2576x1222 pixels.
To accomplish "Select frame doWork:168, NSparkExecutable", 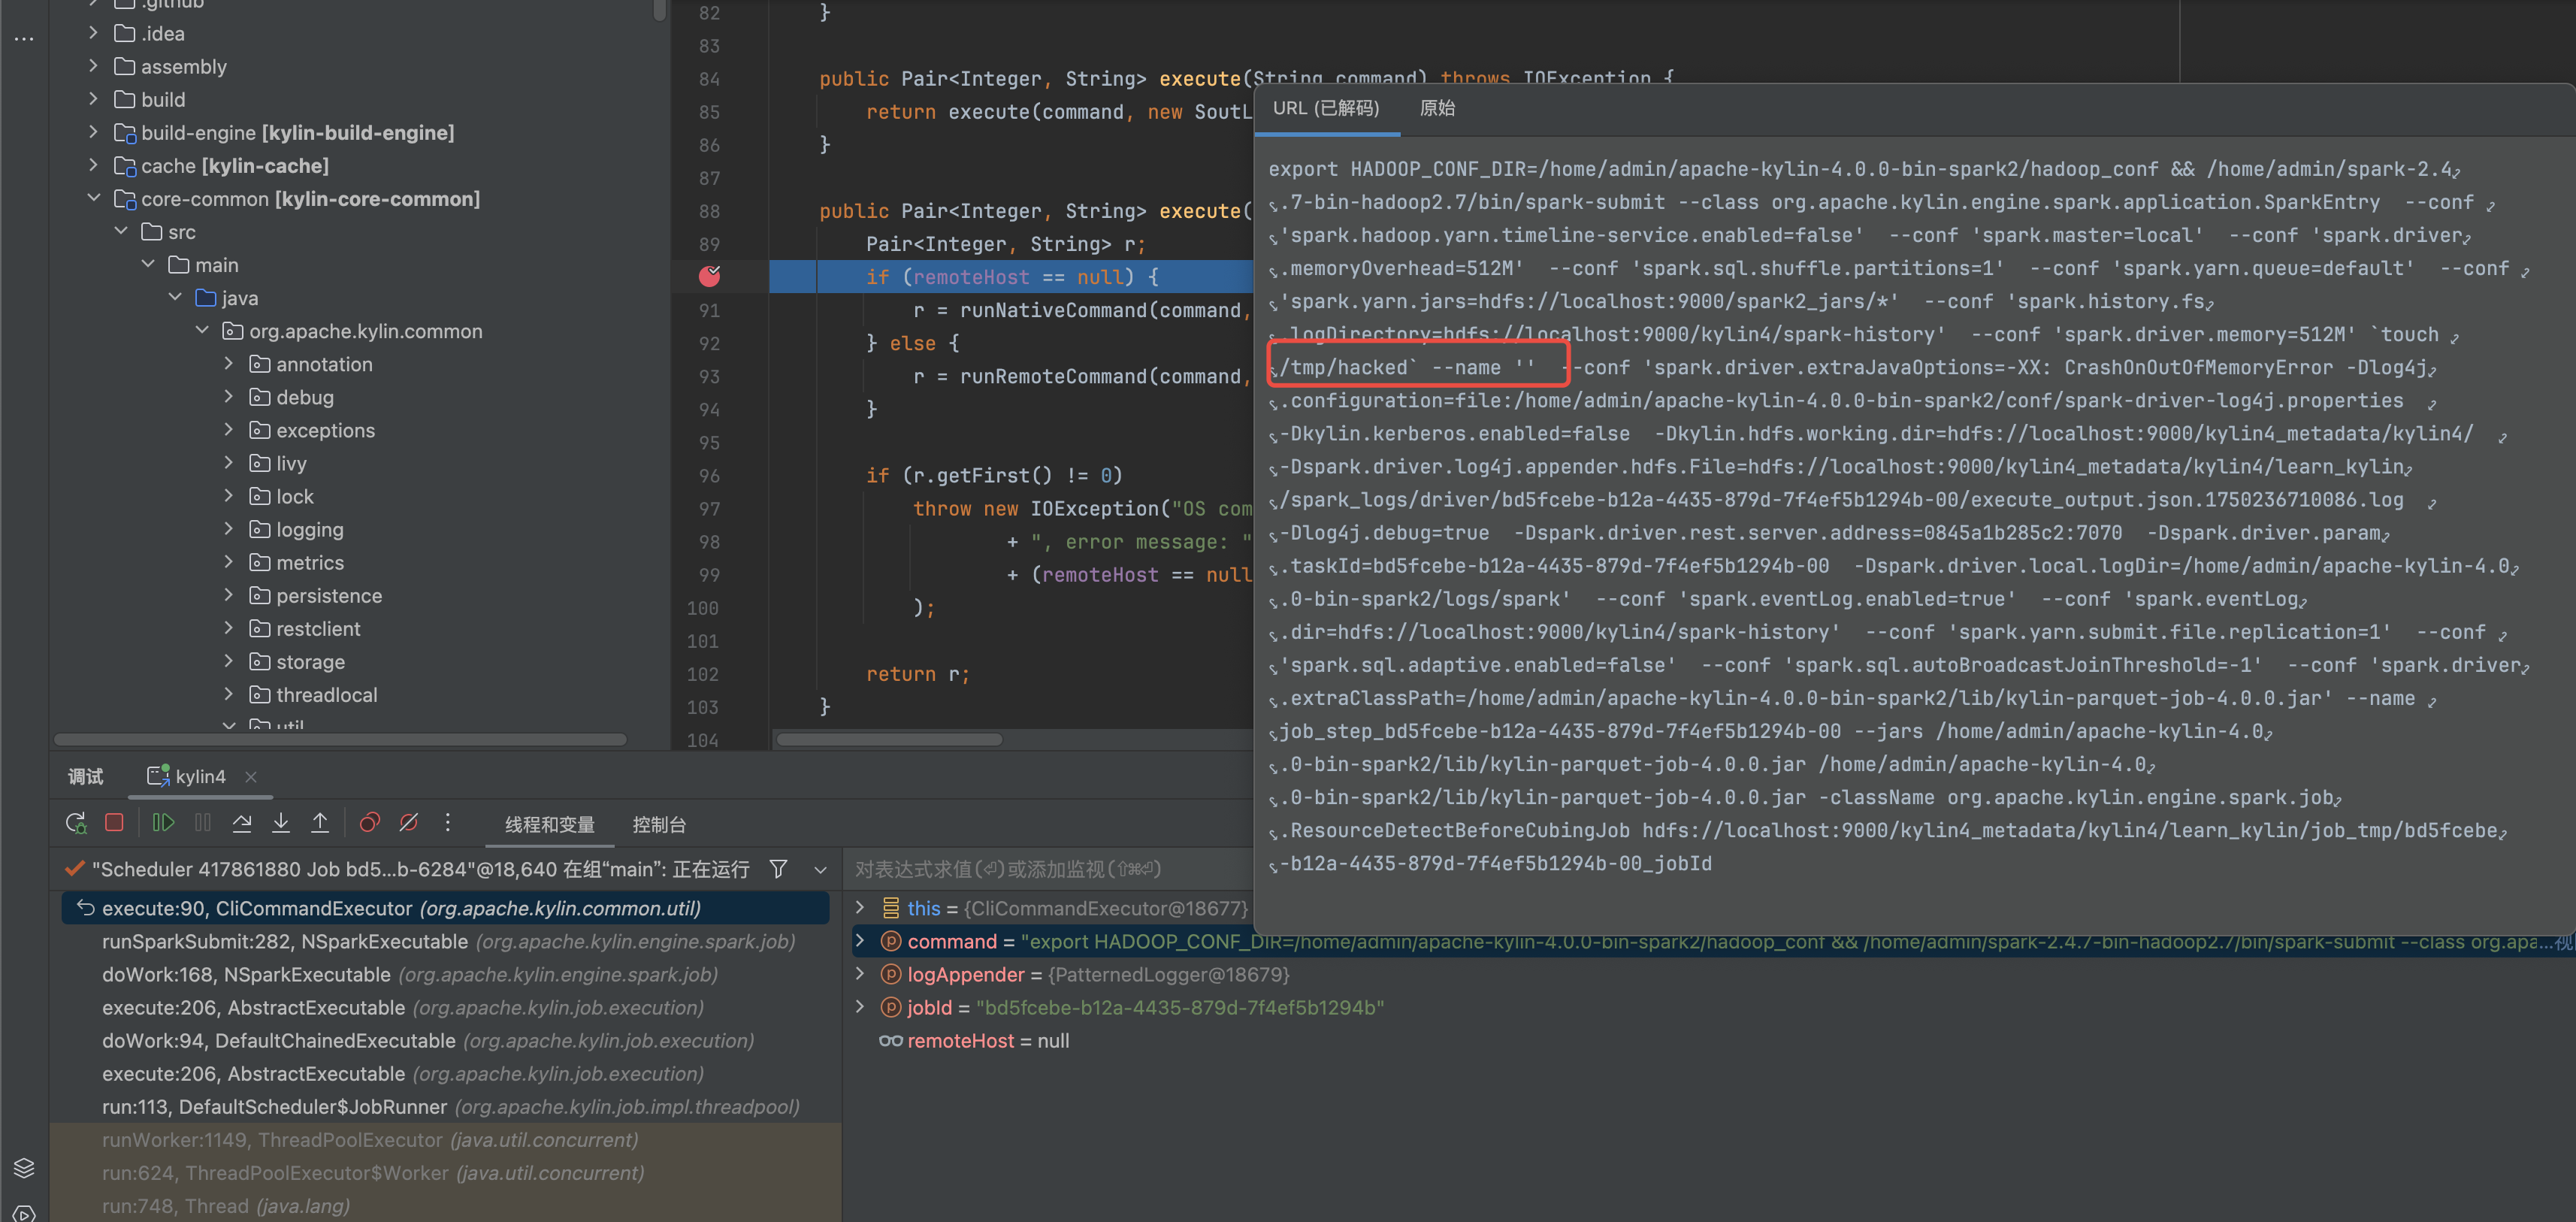I will [x=446, y=974].
